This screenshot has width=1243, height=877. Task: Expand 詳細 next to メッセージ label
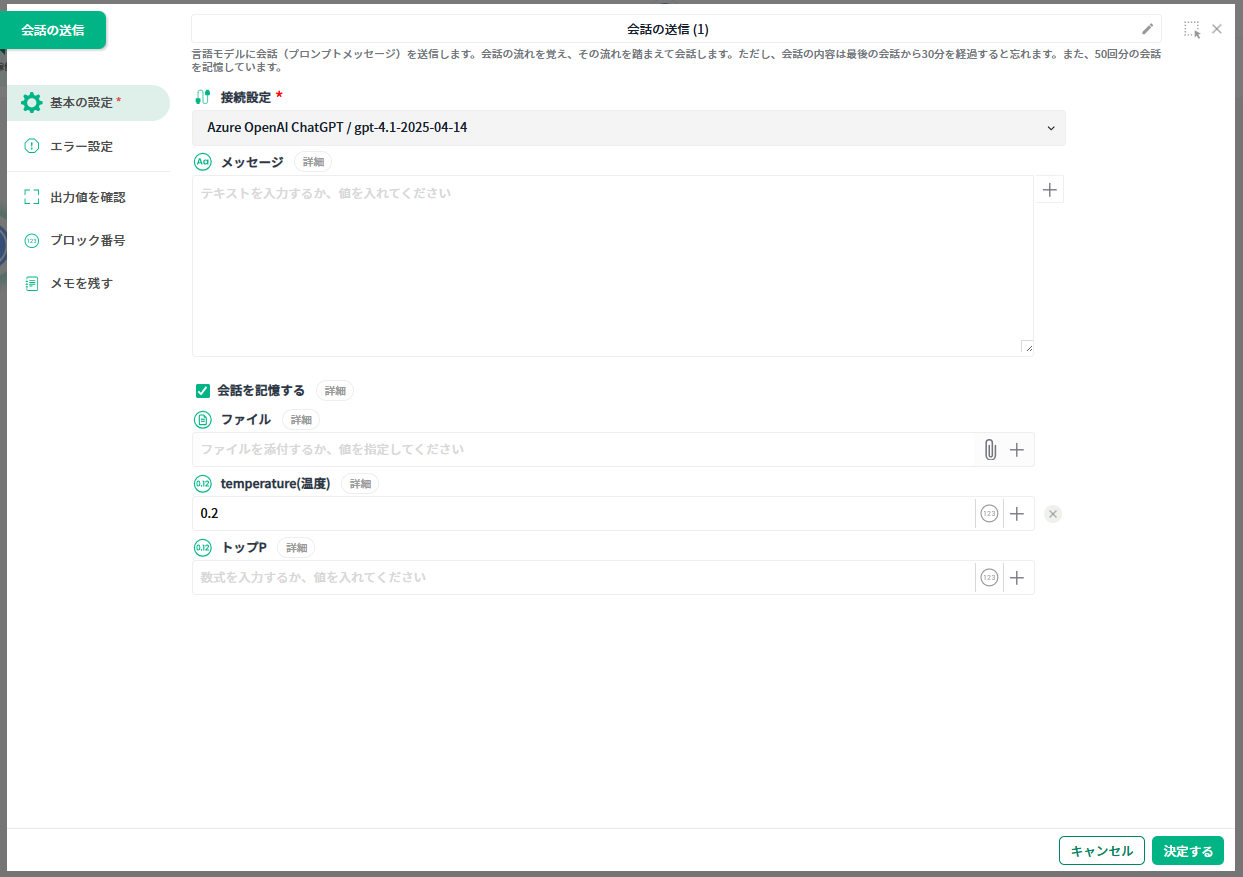pos(313,162)
